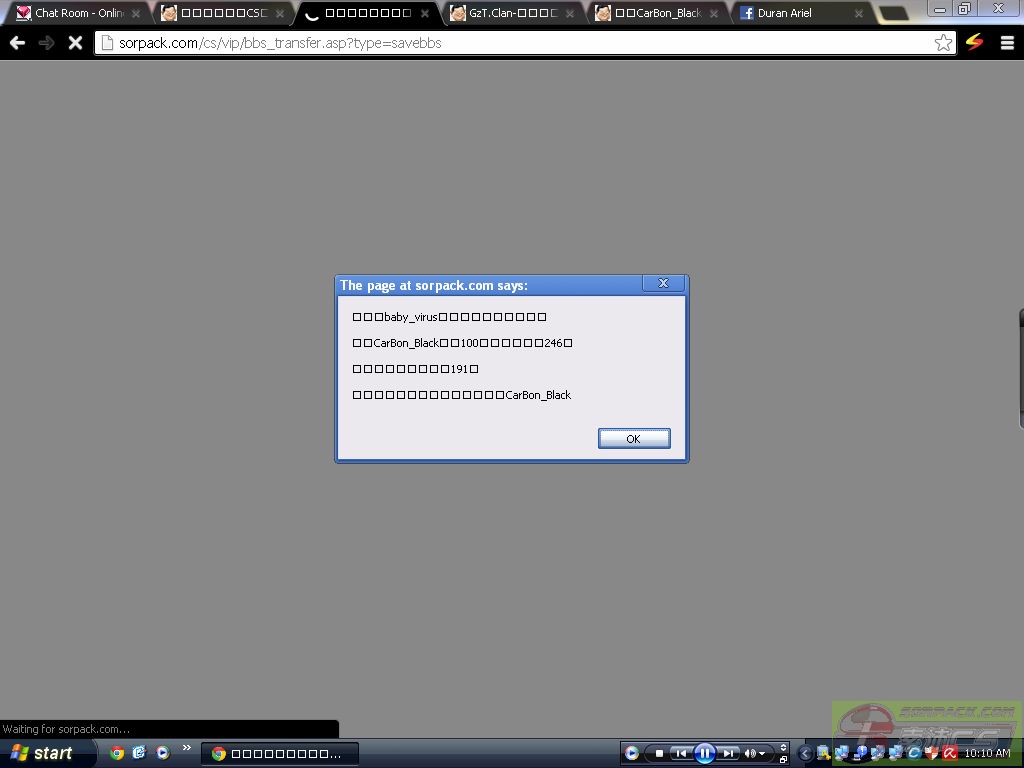Click the lightning bolt extension icon
The image size is (1024, 768).
click(975, 43)
